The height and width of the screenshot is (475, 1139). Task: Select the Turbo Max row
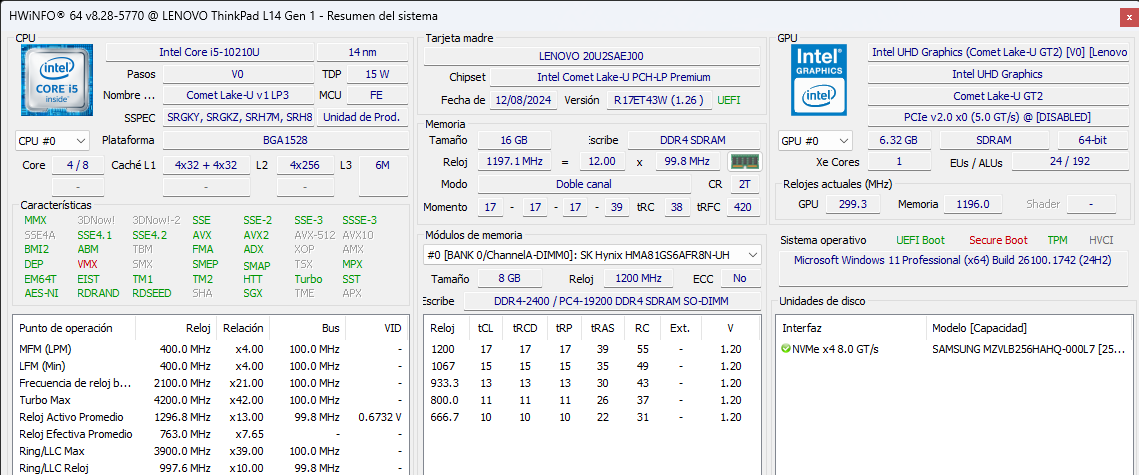tap(211, 400)
